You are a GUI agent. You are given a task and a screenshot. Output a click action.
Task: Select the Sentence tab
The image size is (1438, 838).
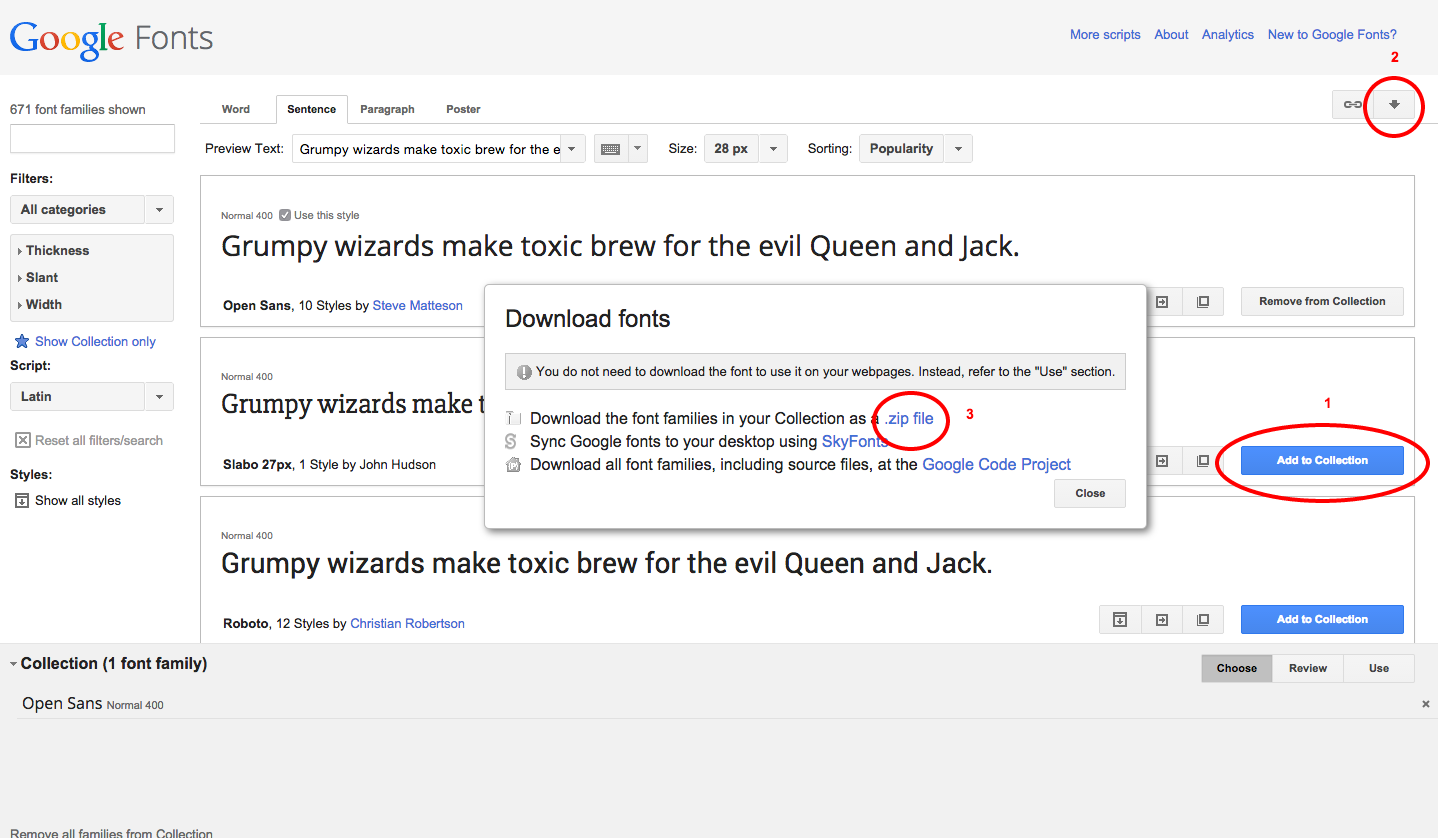coord(312,109)
